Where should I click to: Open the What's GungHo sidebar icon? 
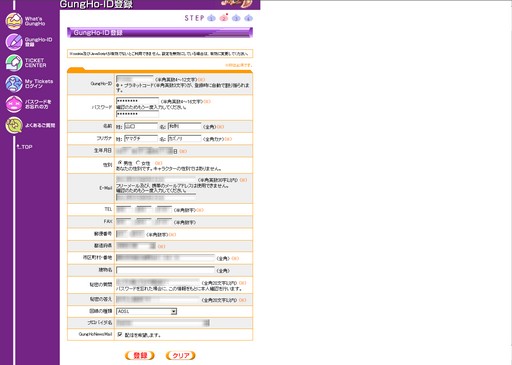(14, 21)
